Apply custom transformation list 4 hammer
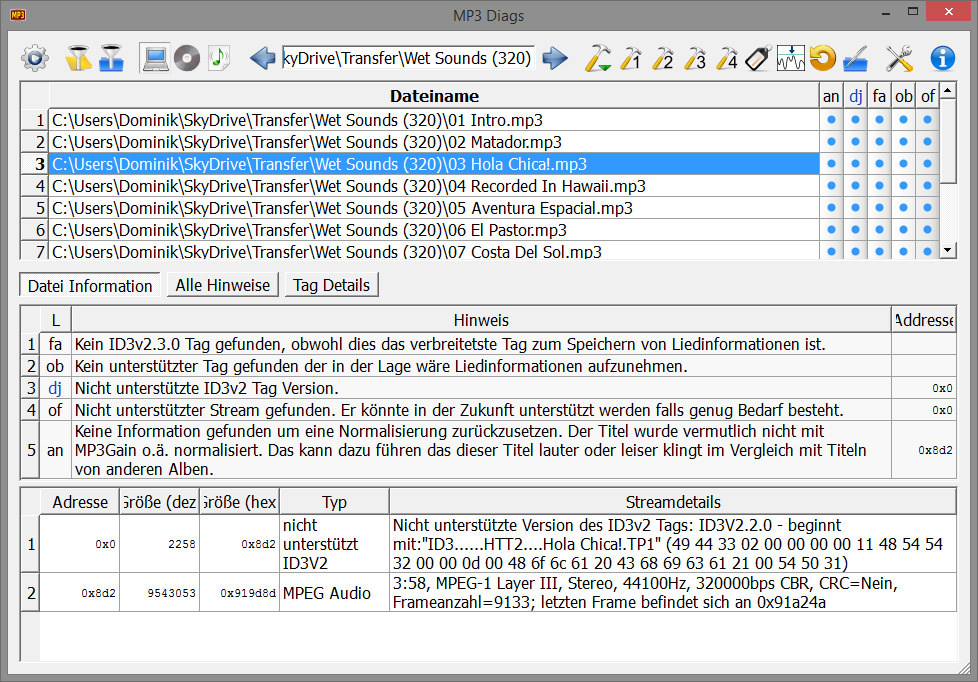The width and height of the screenshot is (978, 682). (727, 58)
